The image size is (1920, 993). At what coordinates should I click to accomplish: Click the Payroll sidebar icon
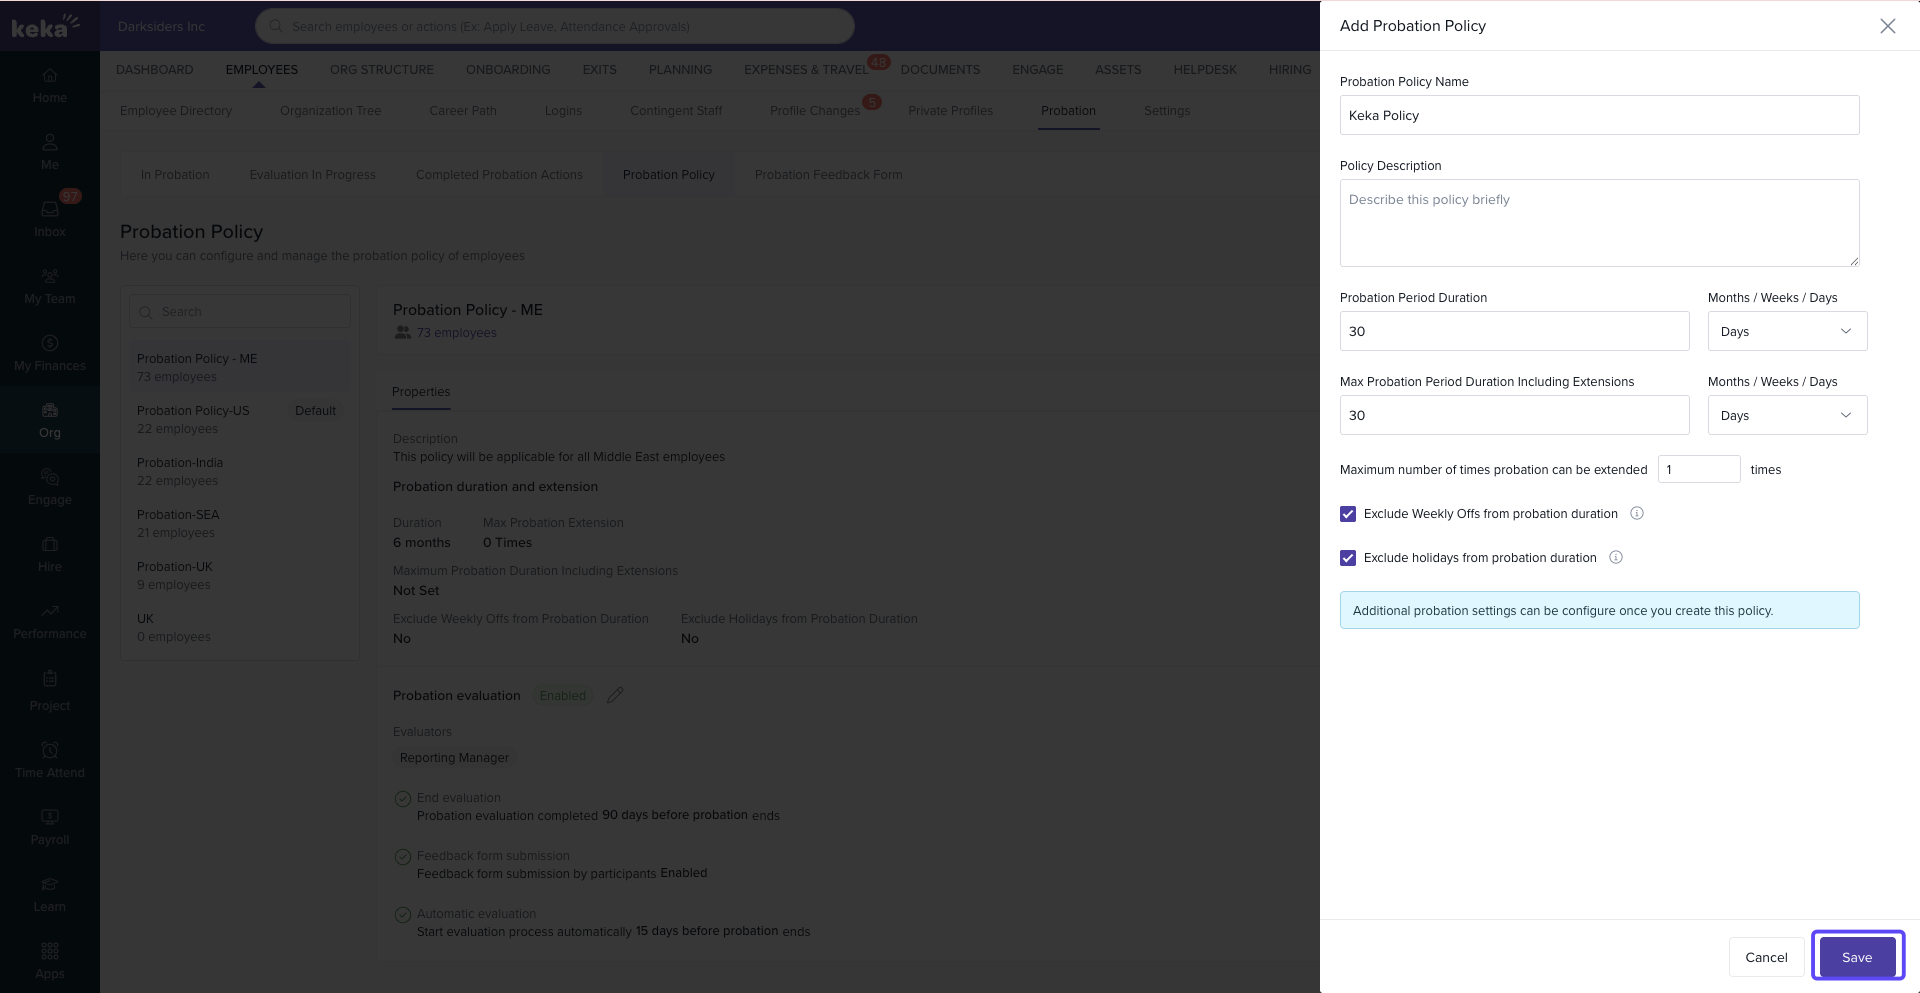pos(50,819)
